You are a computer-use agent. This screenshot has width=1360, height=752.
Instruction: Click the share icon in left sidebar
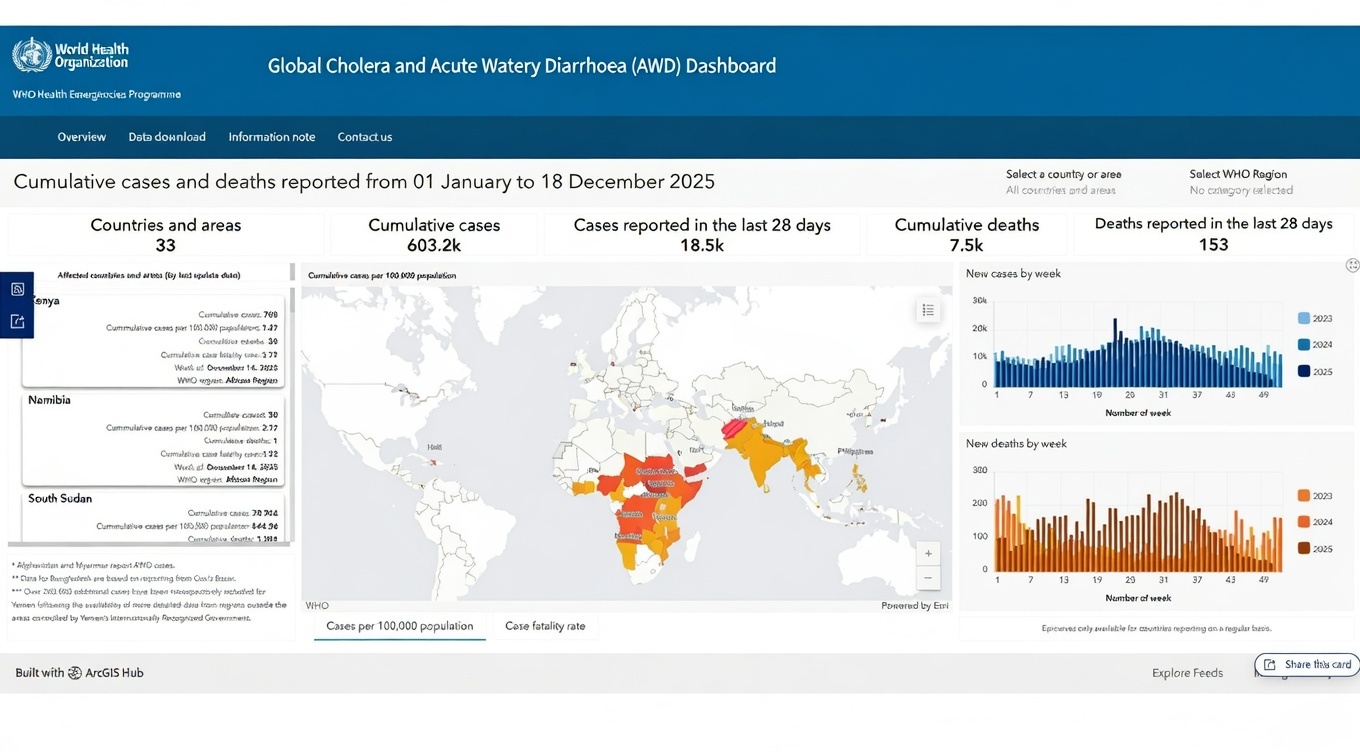click(x=17, y=321)
